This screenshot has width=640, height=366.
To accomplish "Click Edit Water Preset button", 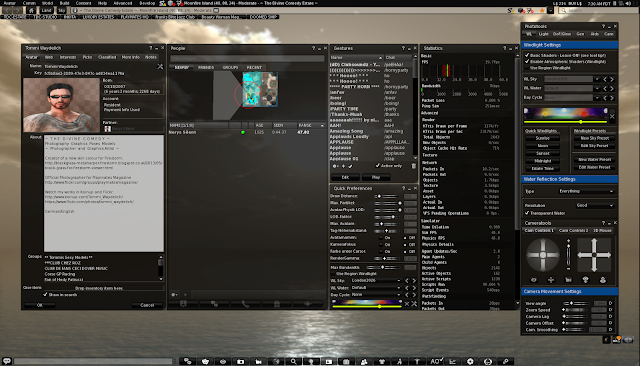I will click(594, 167).
